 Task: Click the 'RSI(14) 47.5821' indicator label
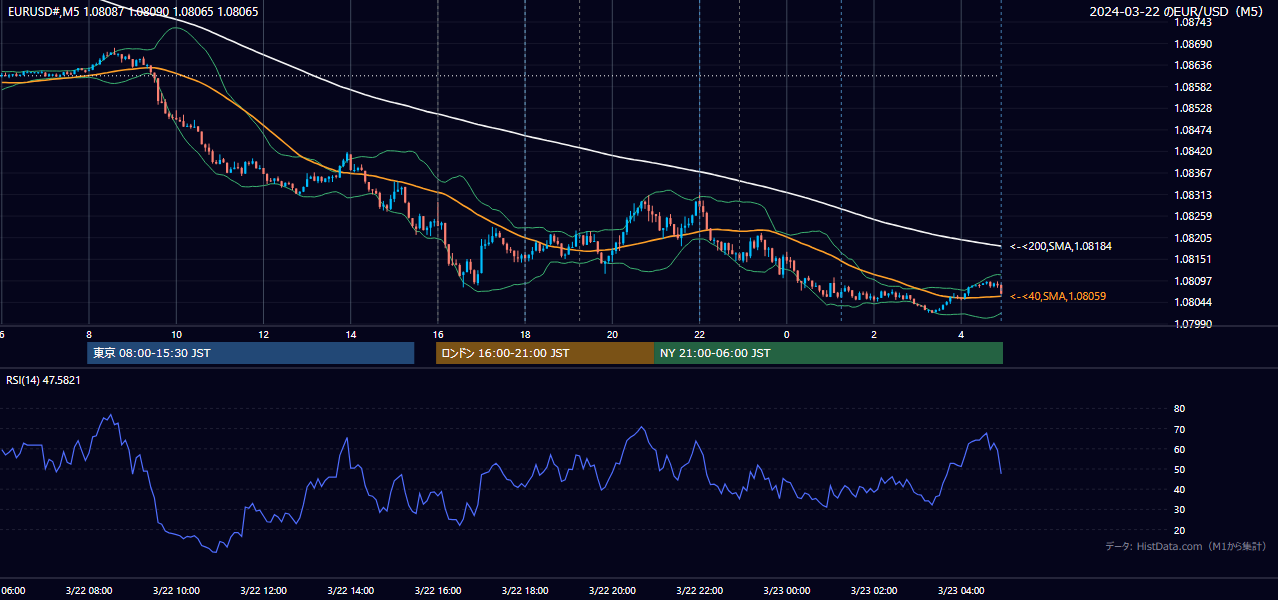[x=43, y=380]
